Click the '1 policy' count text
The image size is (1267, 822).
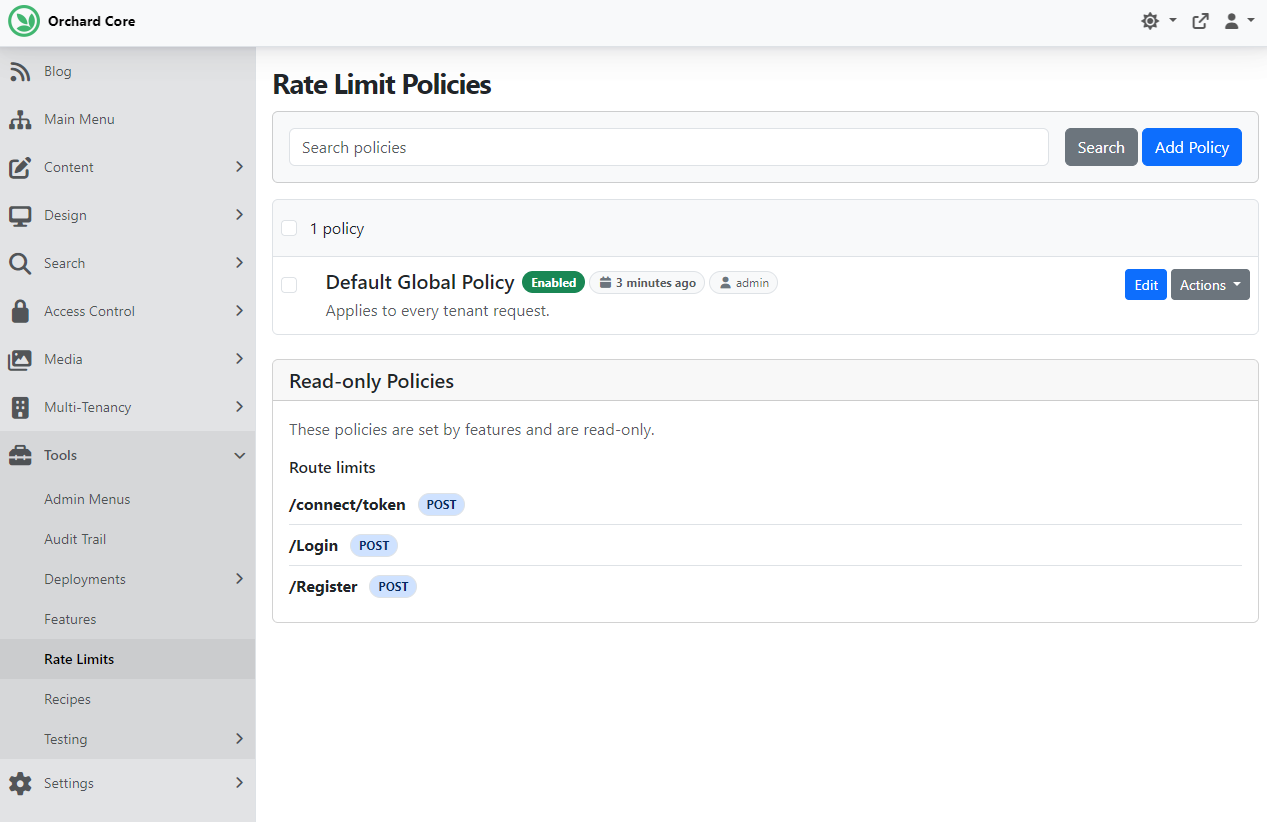(337, 229)
